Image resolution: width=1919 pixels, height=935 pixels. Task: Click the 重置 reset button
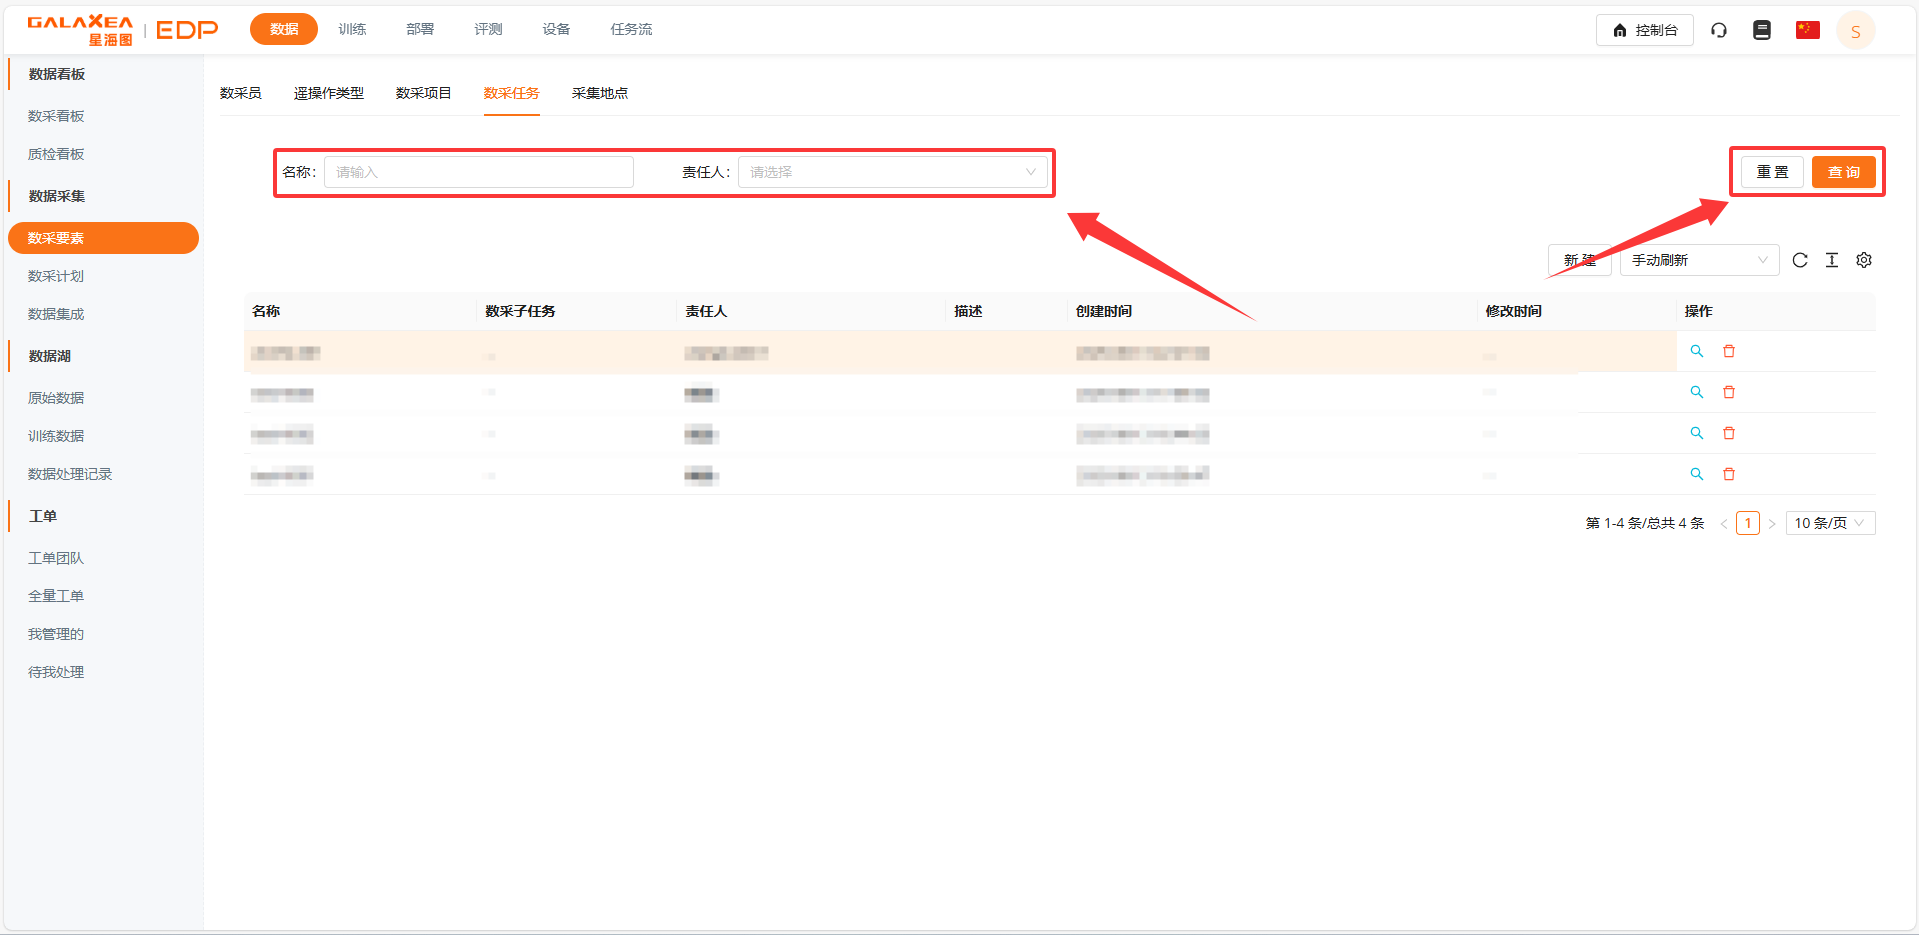[x=1772, y=172]
